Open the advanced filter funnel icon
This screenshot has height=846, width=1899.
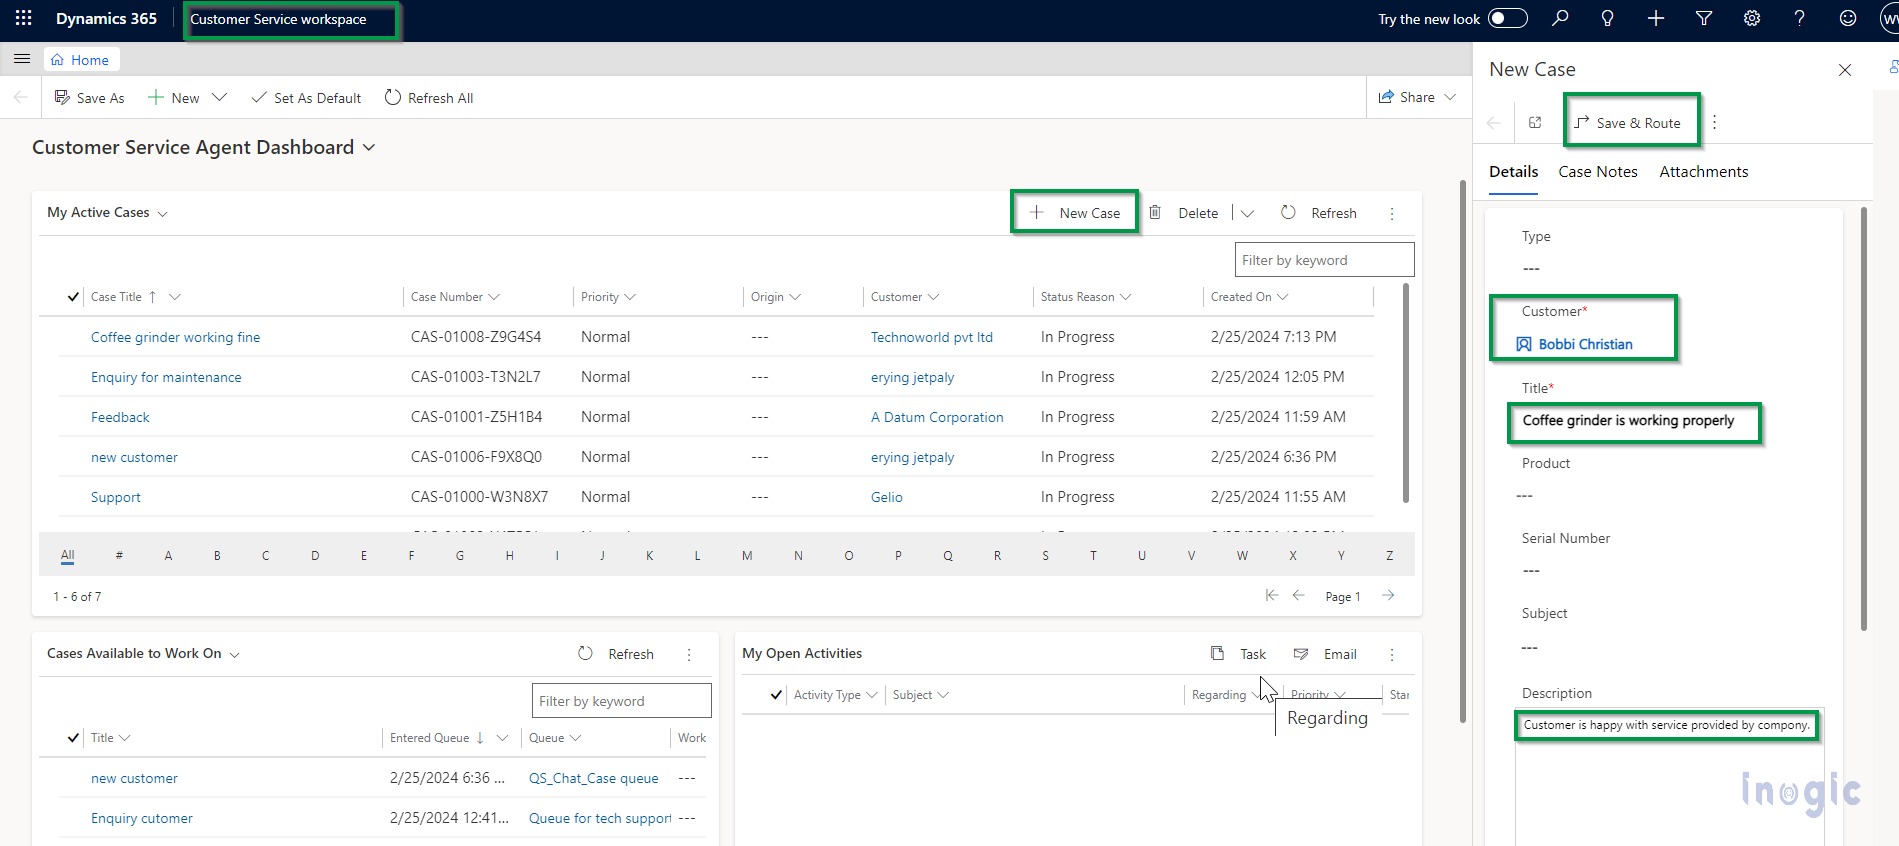point(1704,18)
